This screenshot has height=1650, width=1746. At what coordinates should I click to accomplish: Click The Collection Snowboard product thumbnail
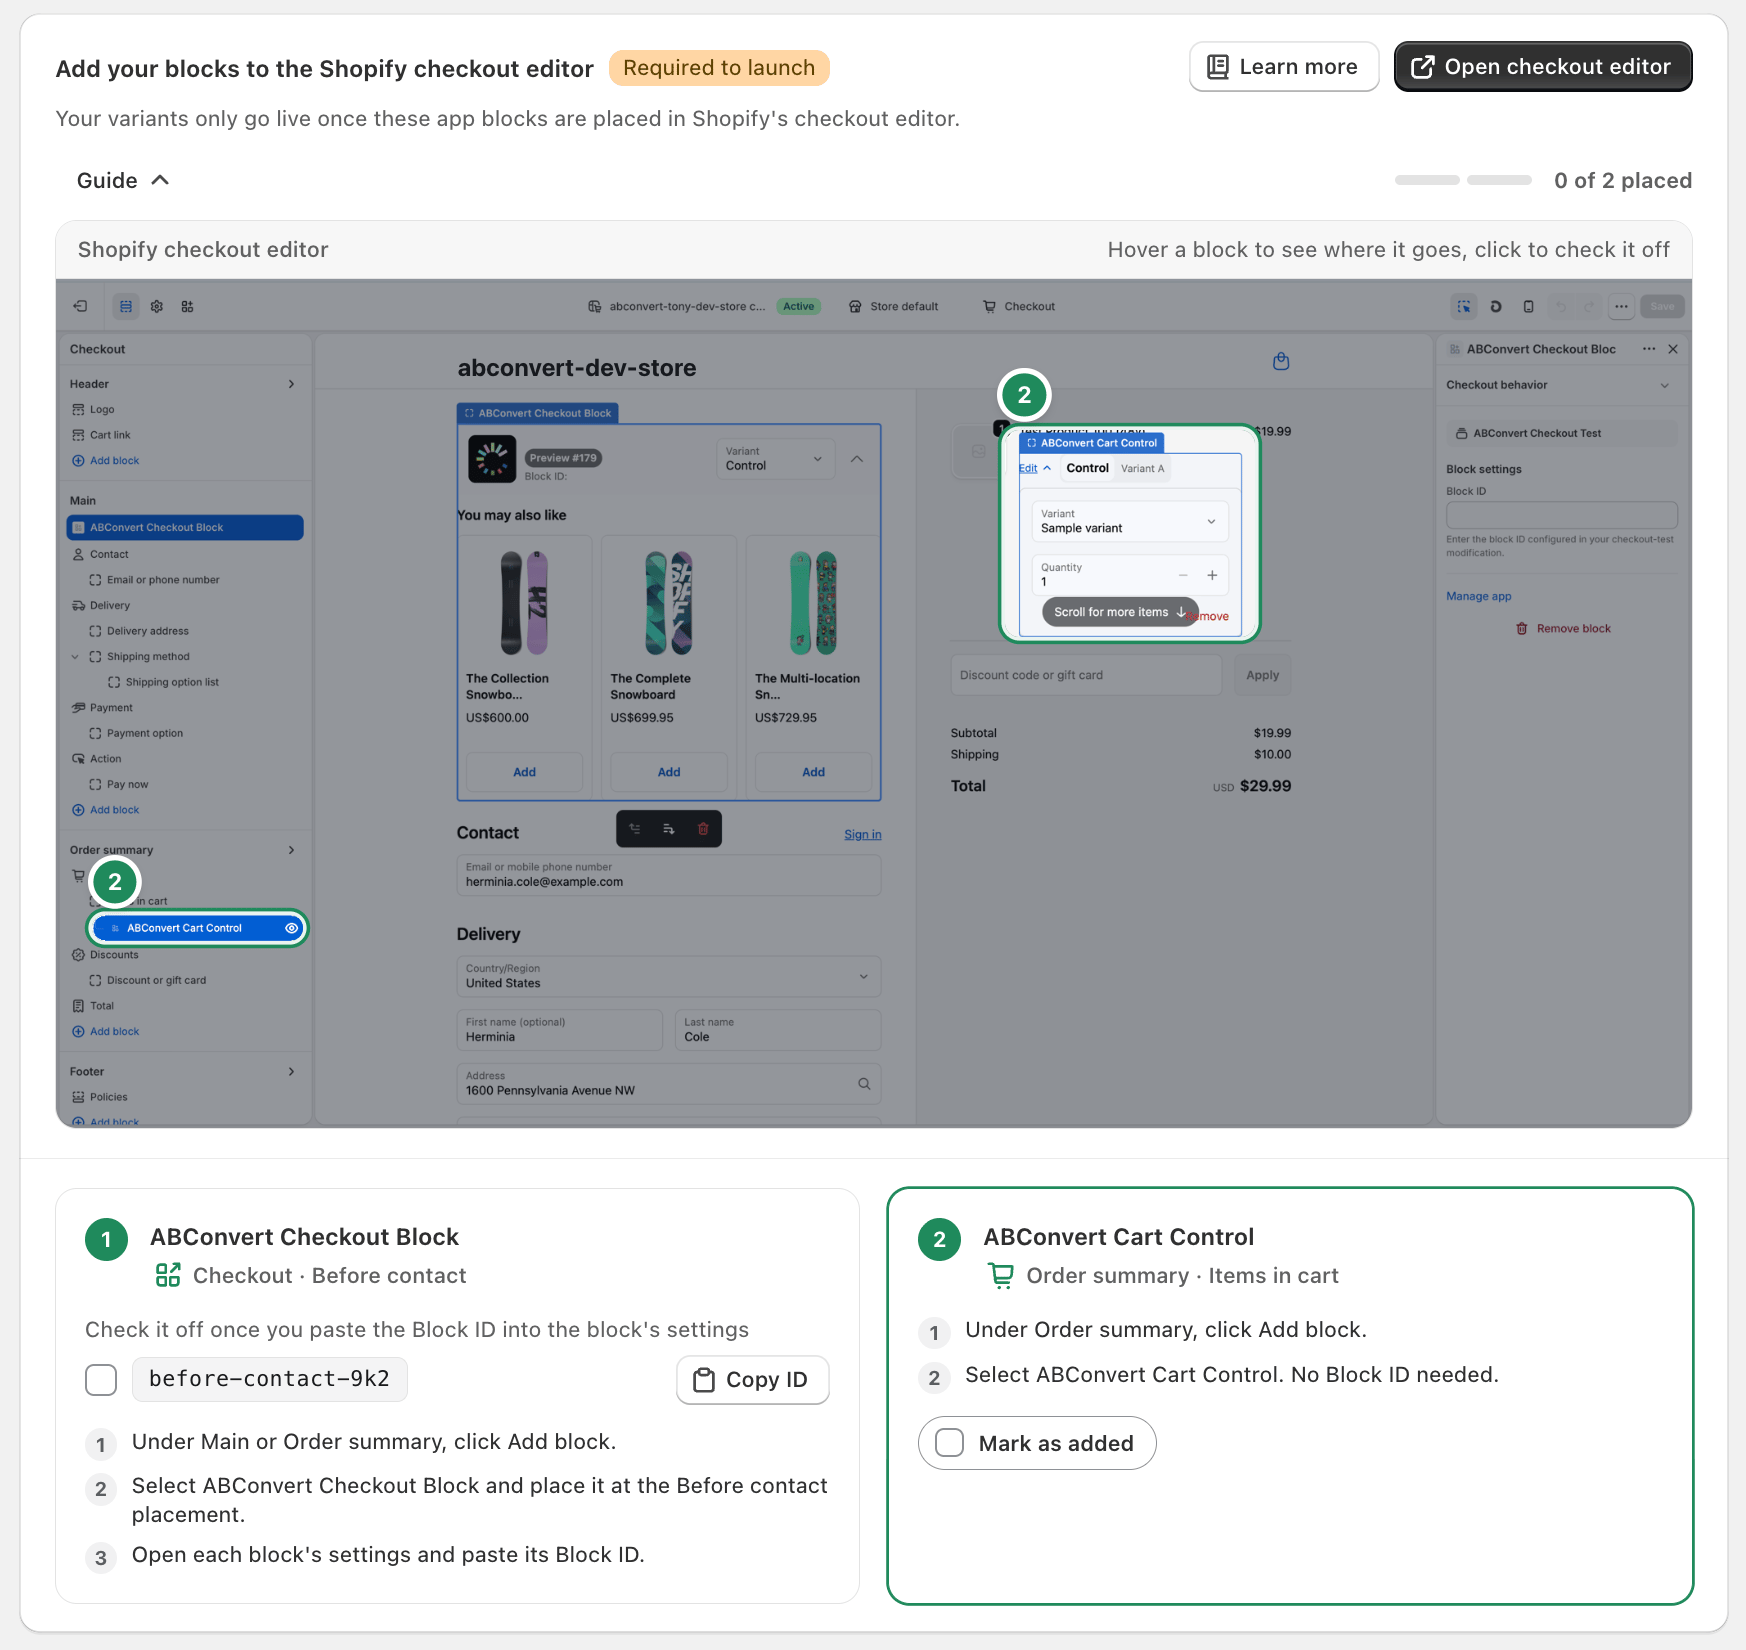[x=524, y=602]
